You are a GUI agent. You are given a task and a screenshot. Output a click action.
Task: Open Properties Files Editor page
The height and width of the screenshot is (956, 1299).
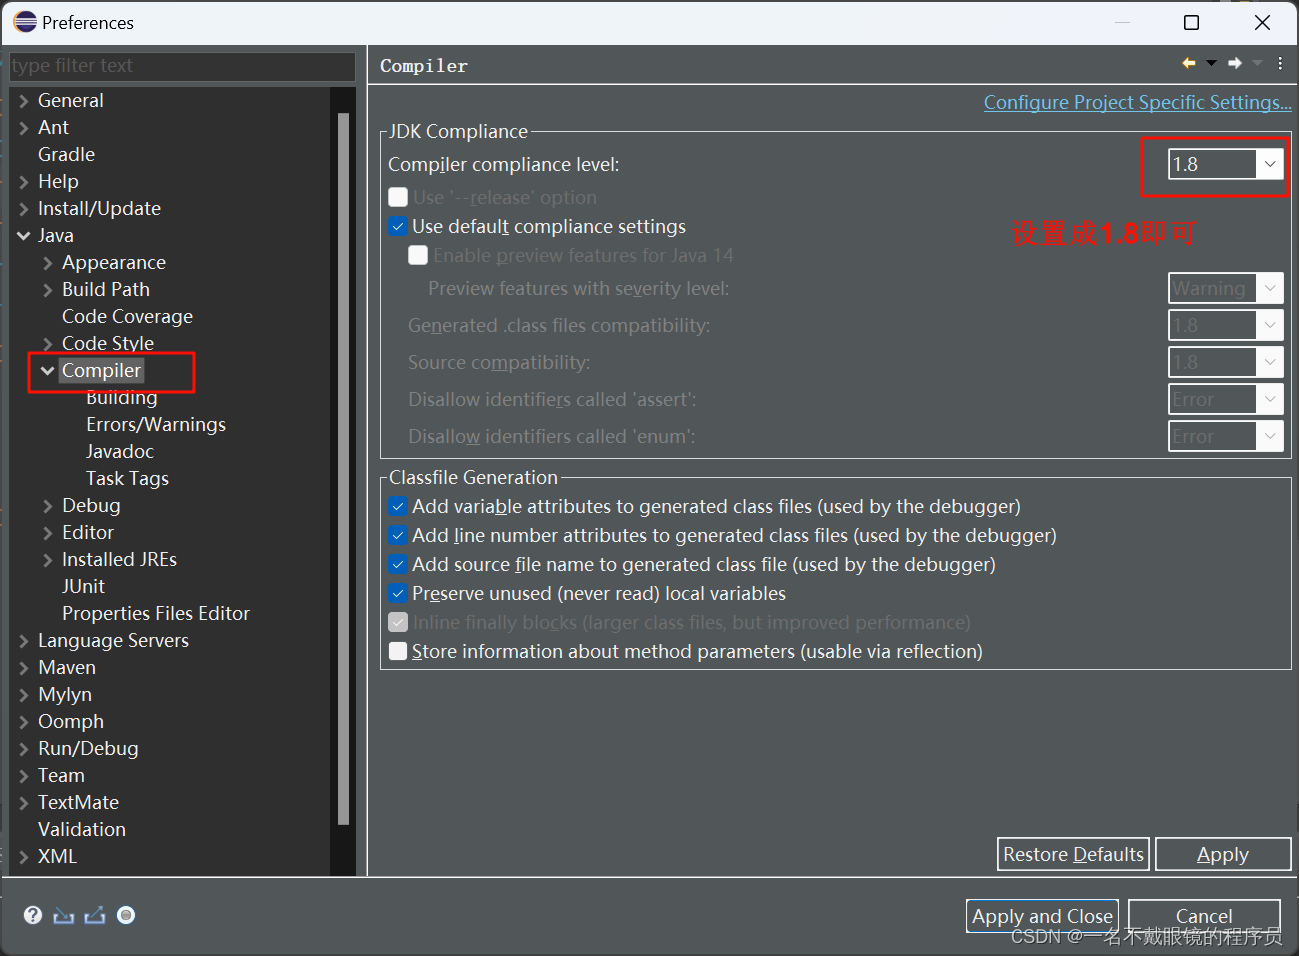click(156, 613)
